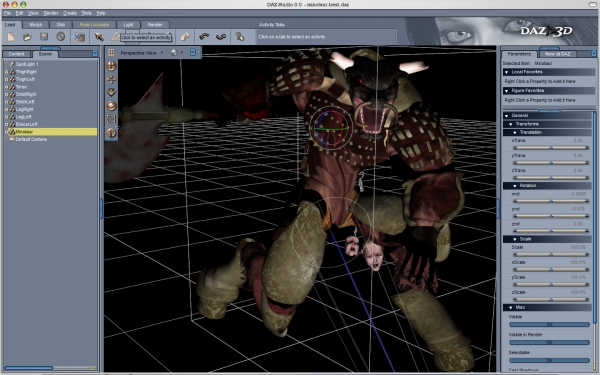The width and height of the screenshot is (600, 375).
Task: Collapse the General section
Action: 507,116
